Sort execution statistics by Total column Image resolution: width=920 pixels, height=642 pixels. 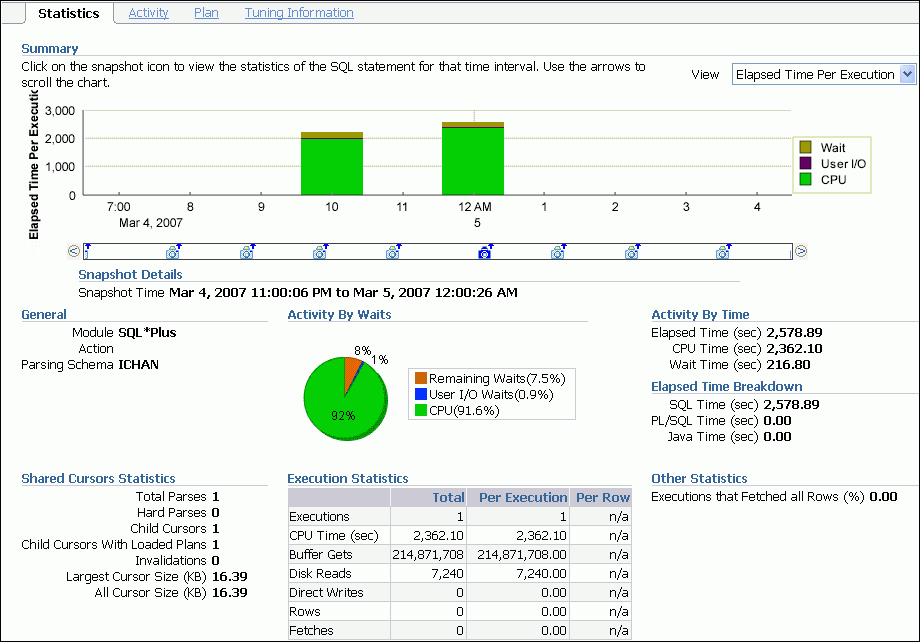(448, 497)
